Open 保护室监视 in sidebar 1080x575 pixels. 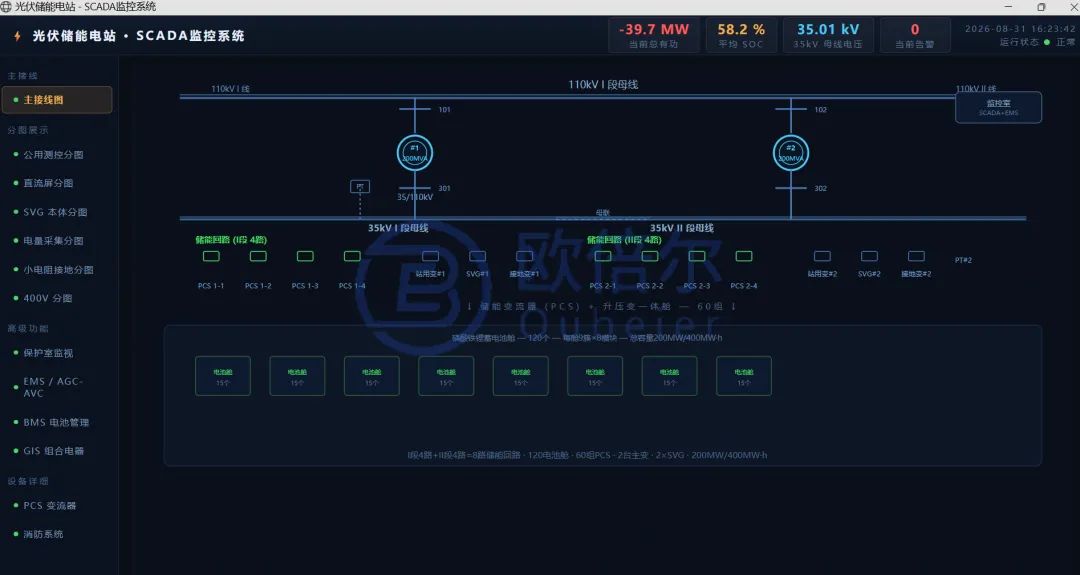[x=57, y=353]
